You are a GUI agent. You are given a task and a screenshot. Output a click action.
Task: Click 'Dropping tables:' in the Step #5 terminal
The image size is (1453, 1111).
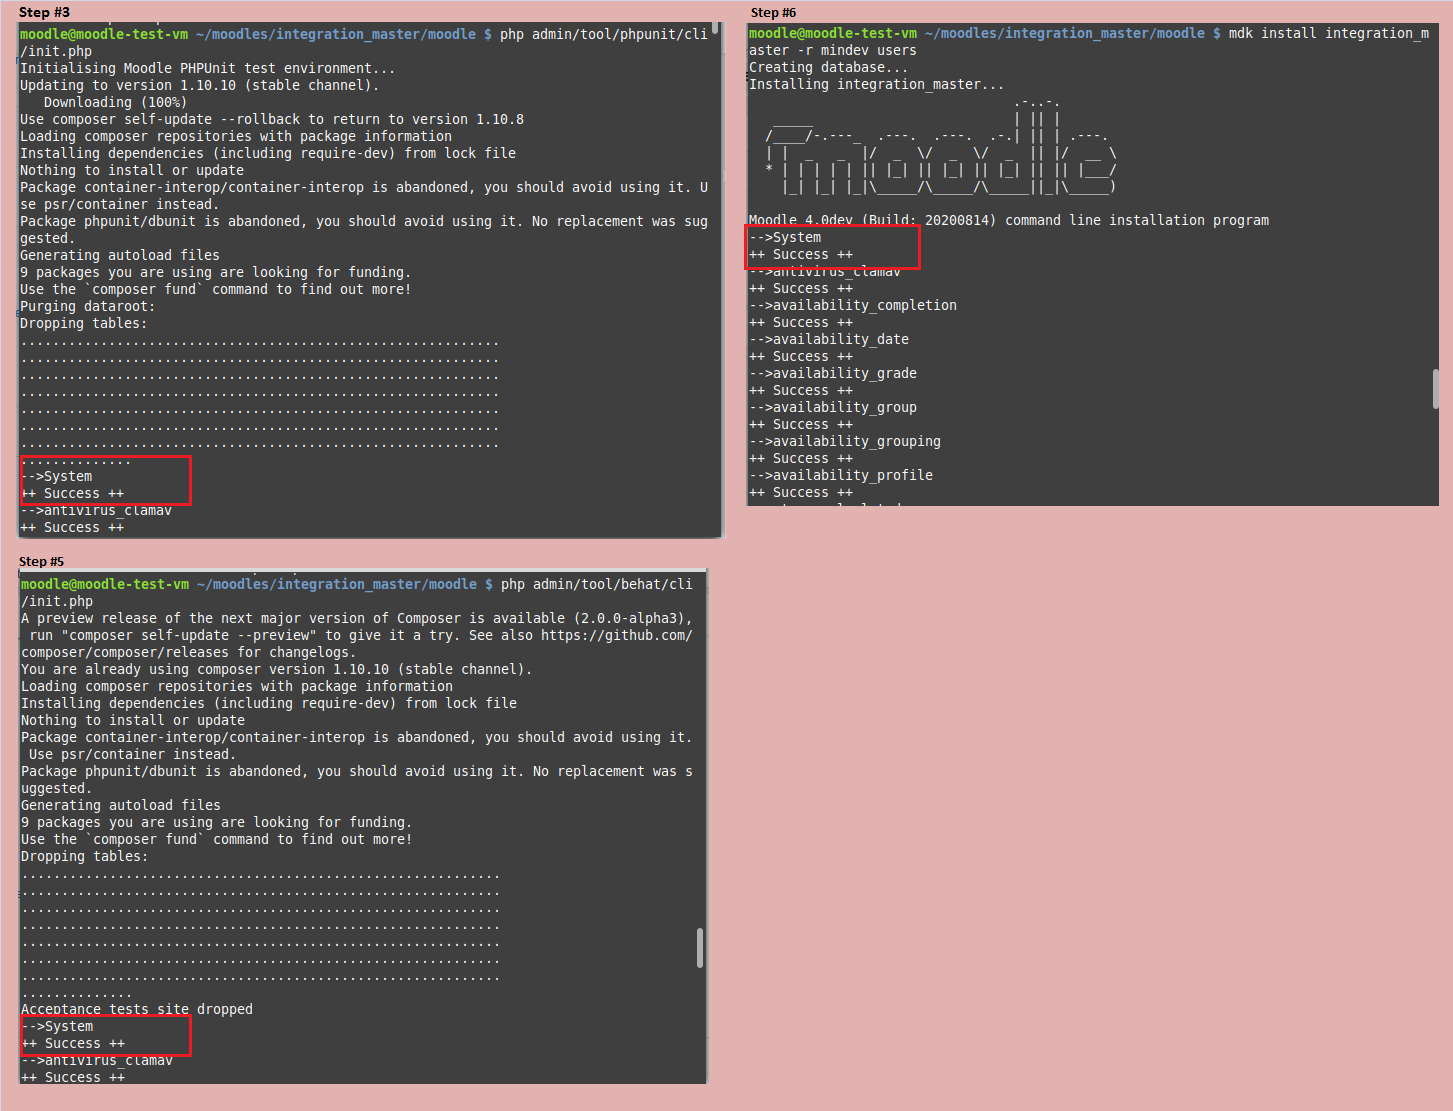tap(85, 856)
